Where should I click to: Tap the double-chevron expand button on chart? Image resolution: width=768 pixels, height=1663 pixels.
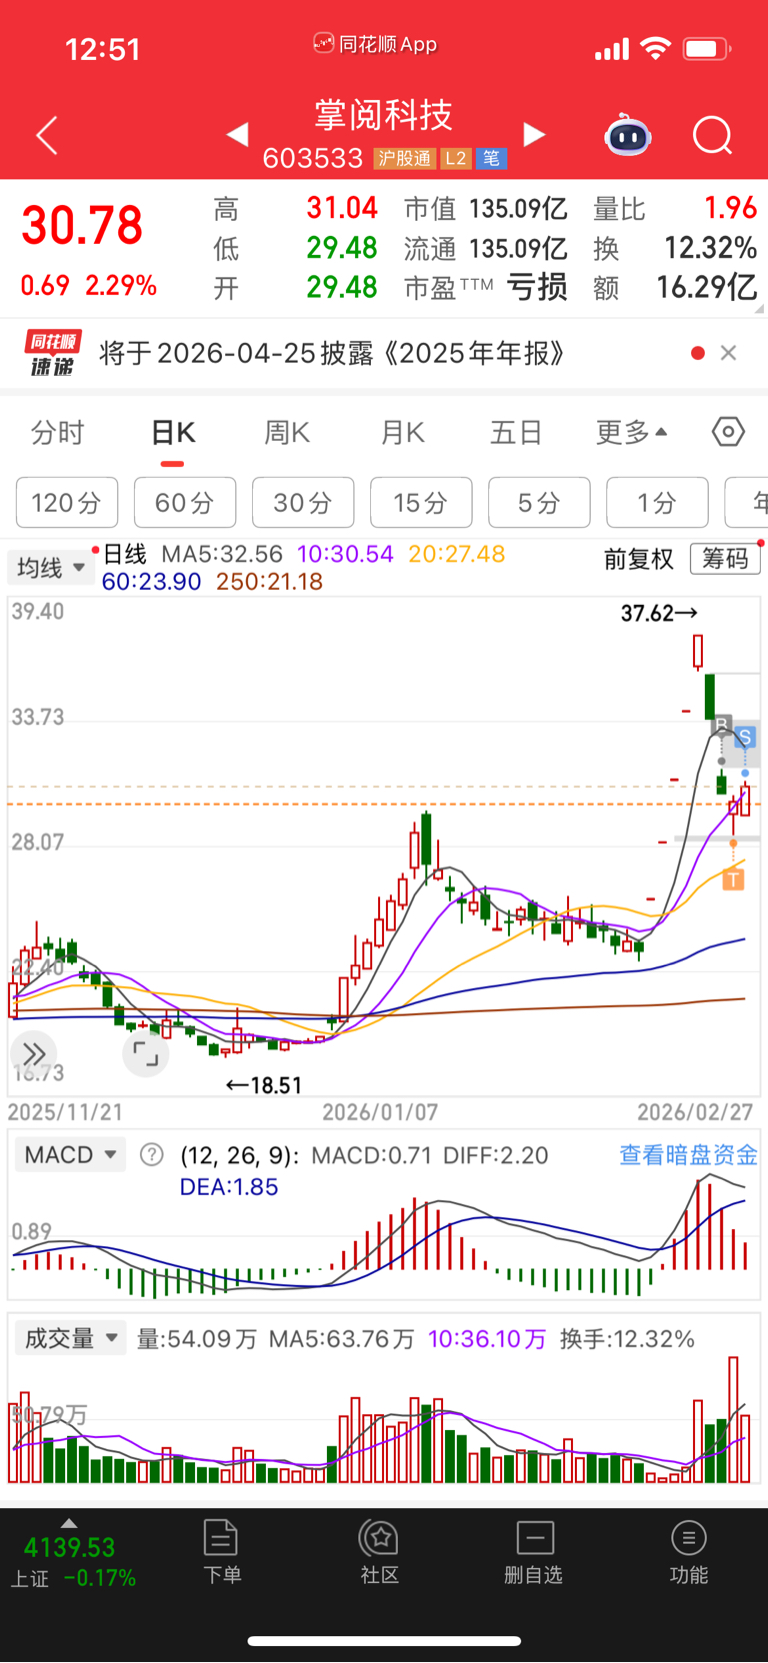(34, 1054)
